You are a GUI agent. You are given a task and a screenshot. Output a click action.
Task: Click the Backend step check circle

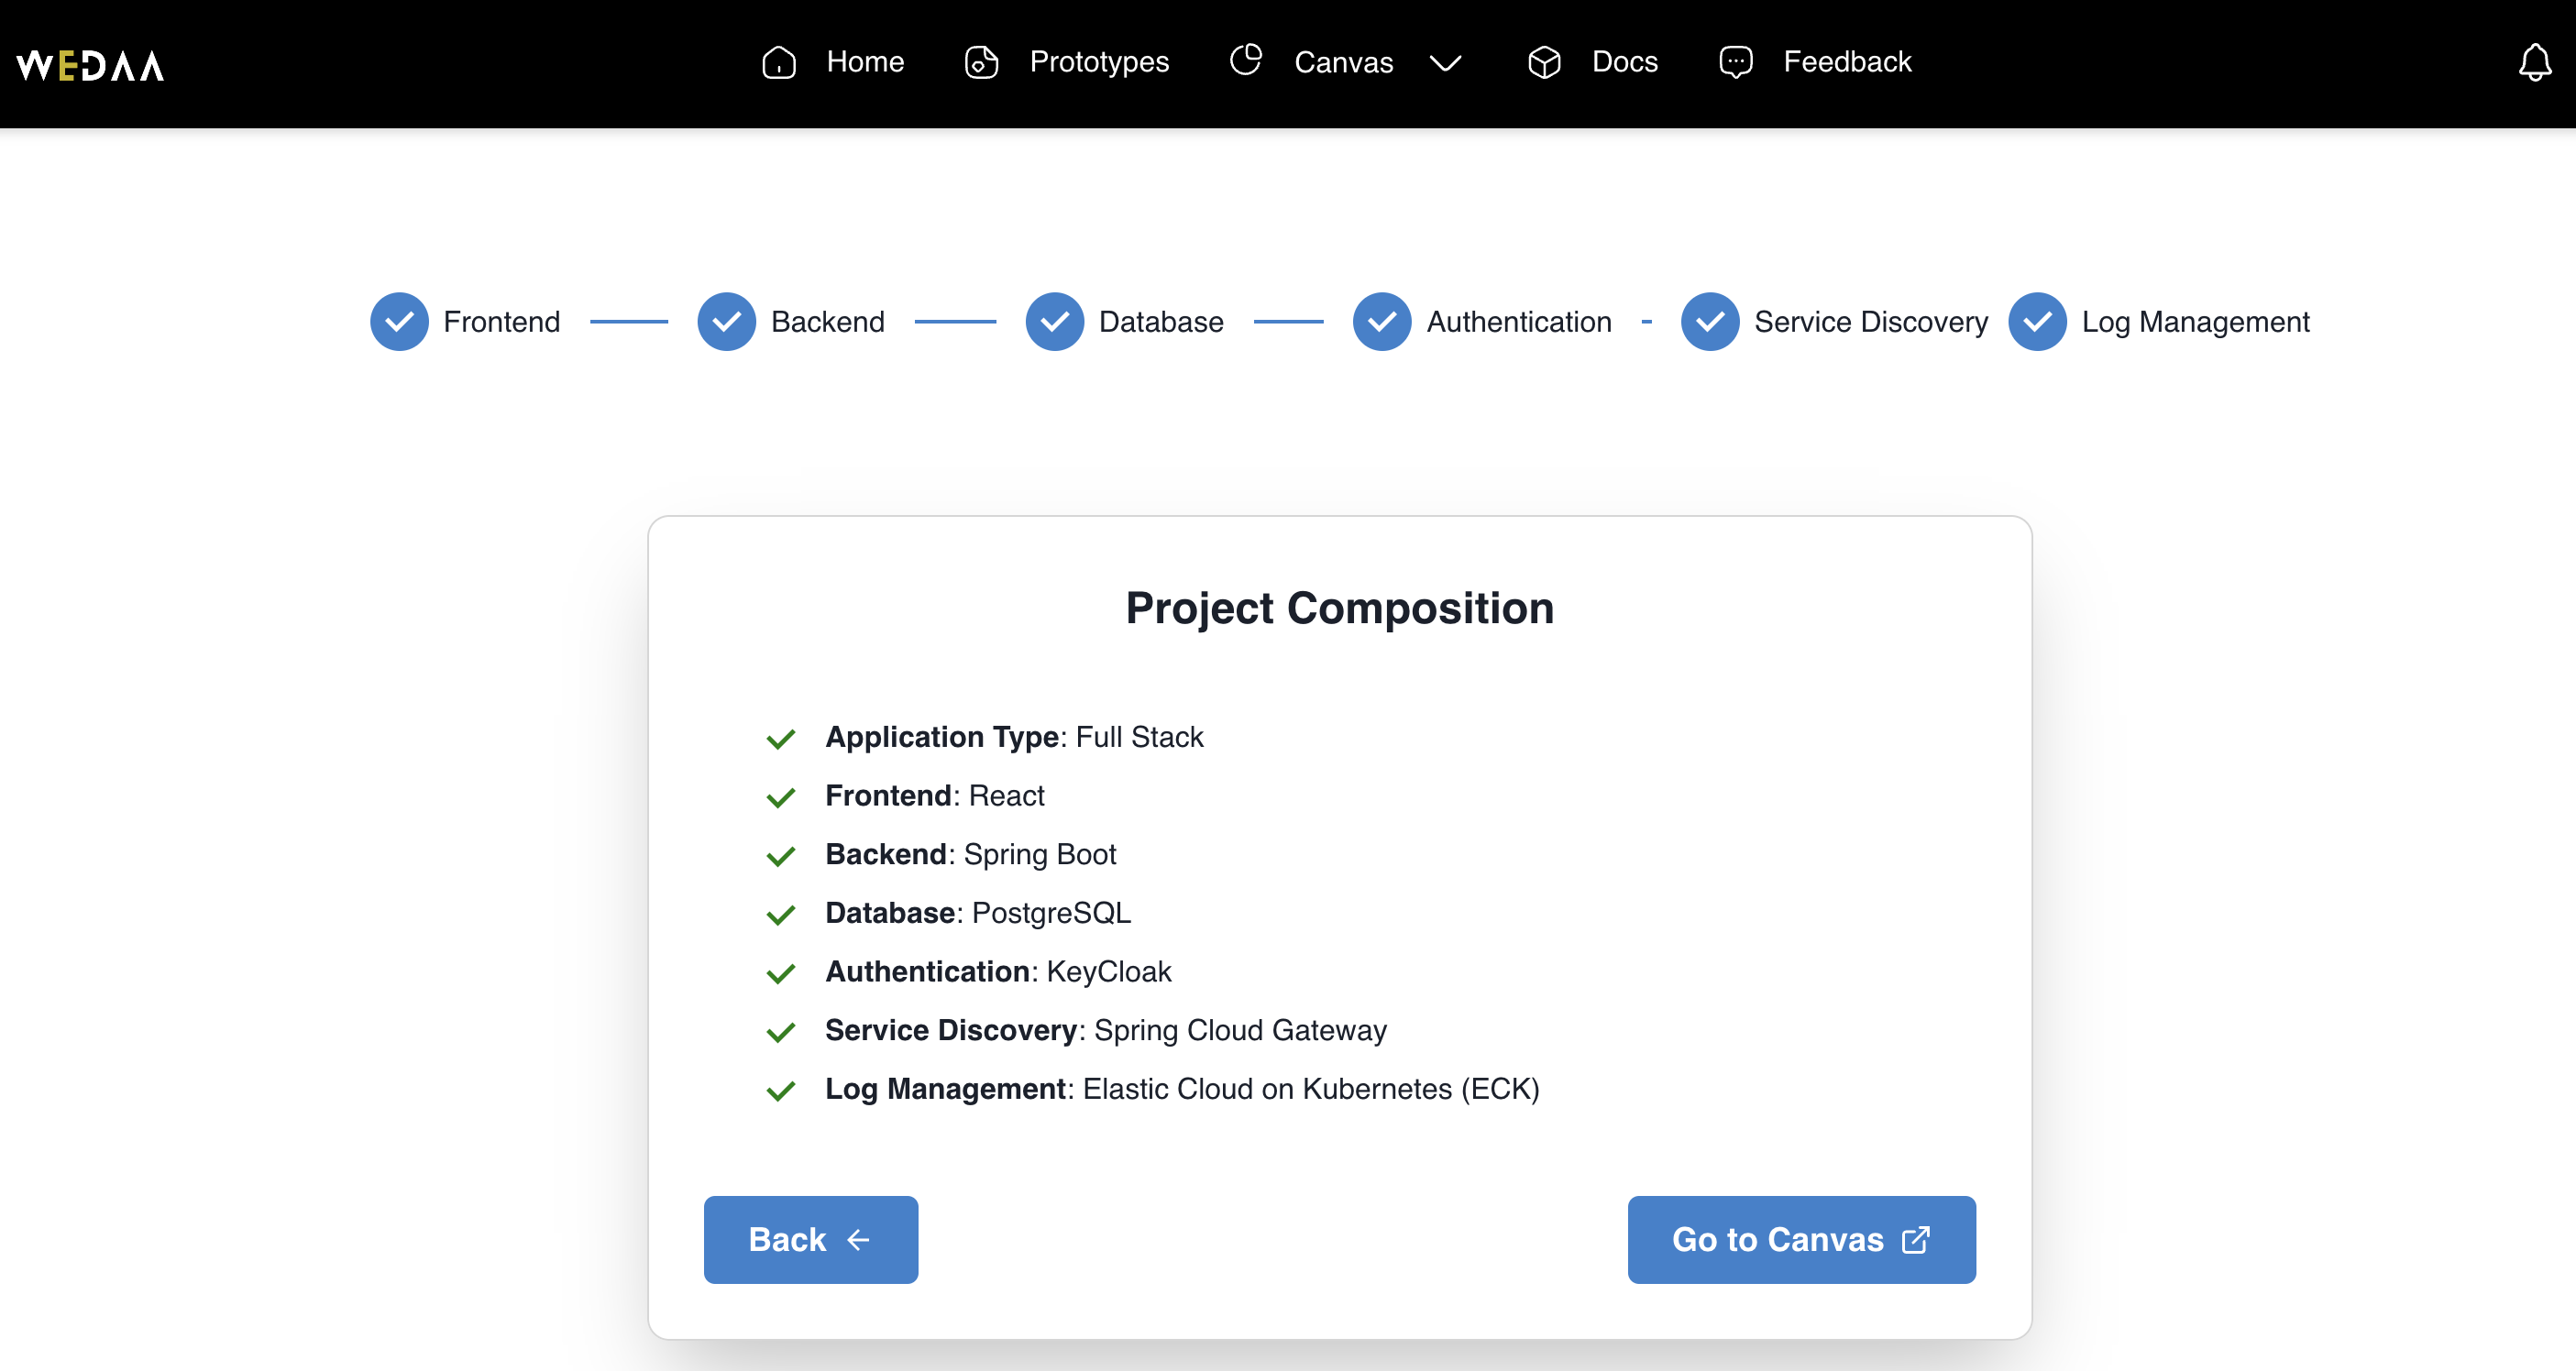(x=727, y=322)
